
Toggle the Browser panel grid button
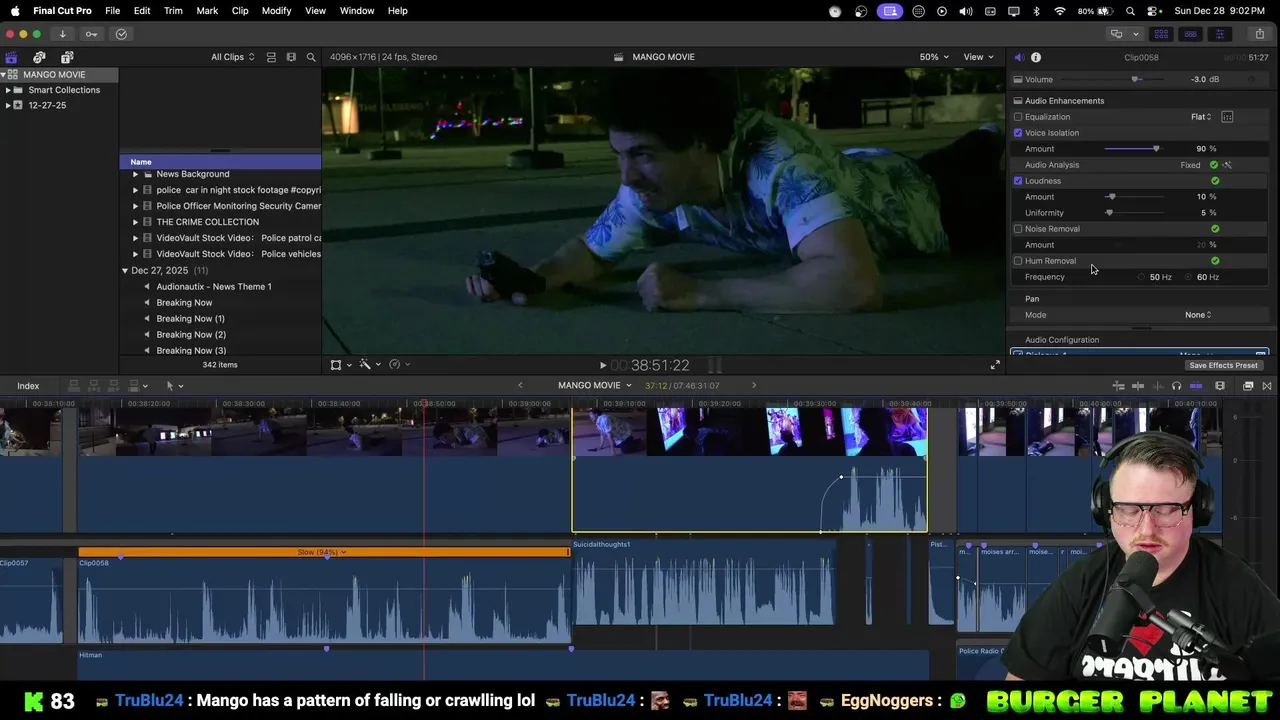pyautogui.click(x=1161, y=34)
